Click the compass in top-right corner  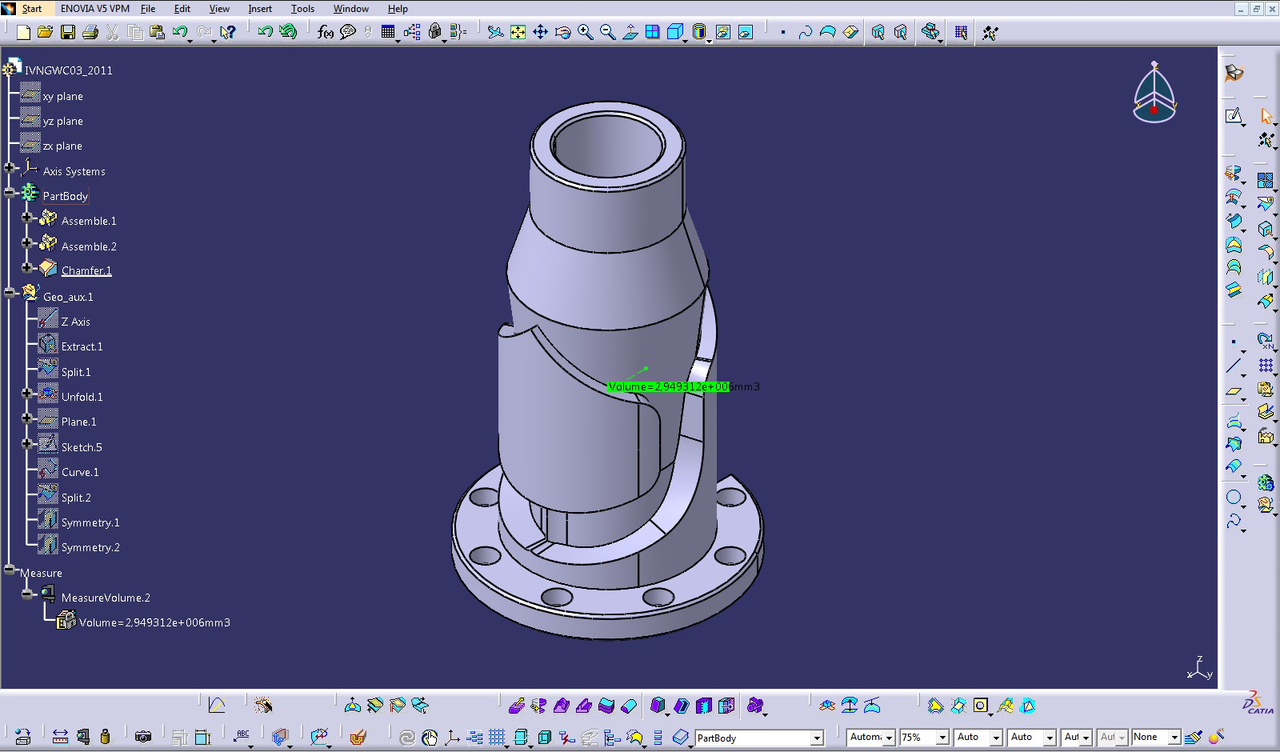coord(1154,93)
